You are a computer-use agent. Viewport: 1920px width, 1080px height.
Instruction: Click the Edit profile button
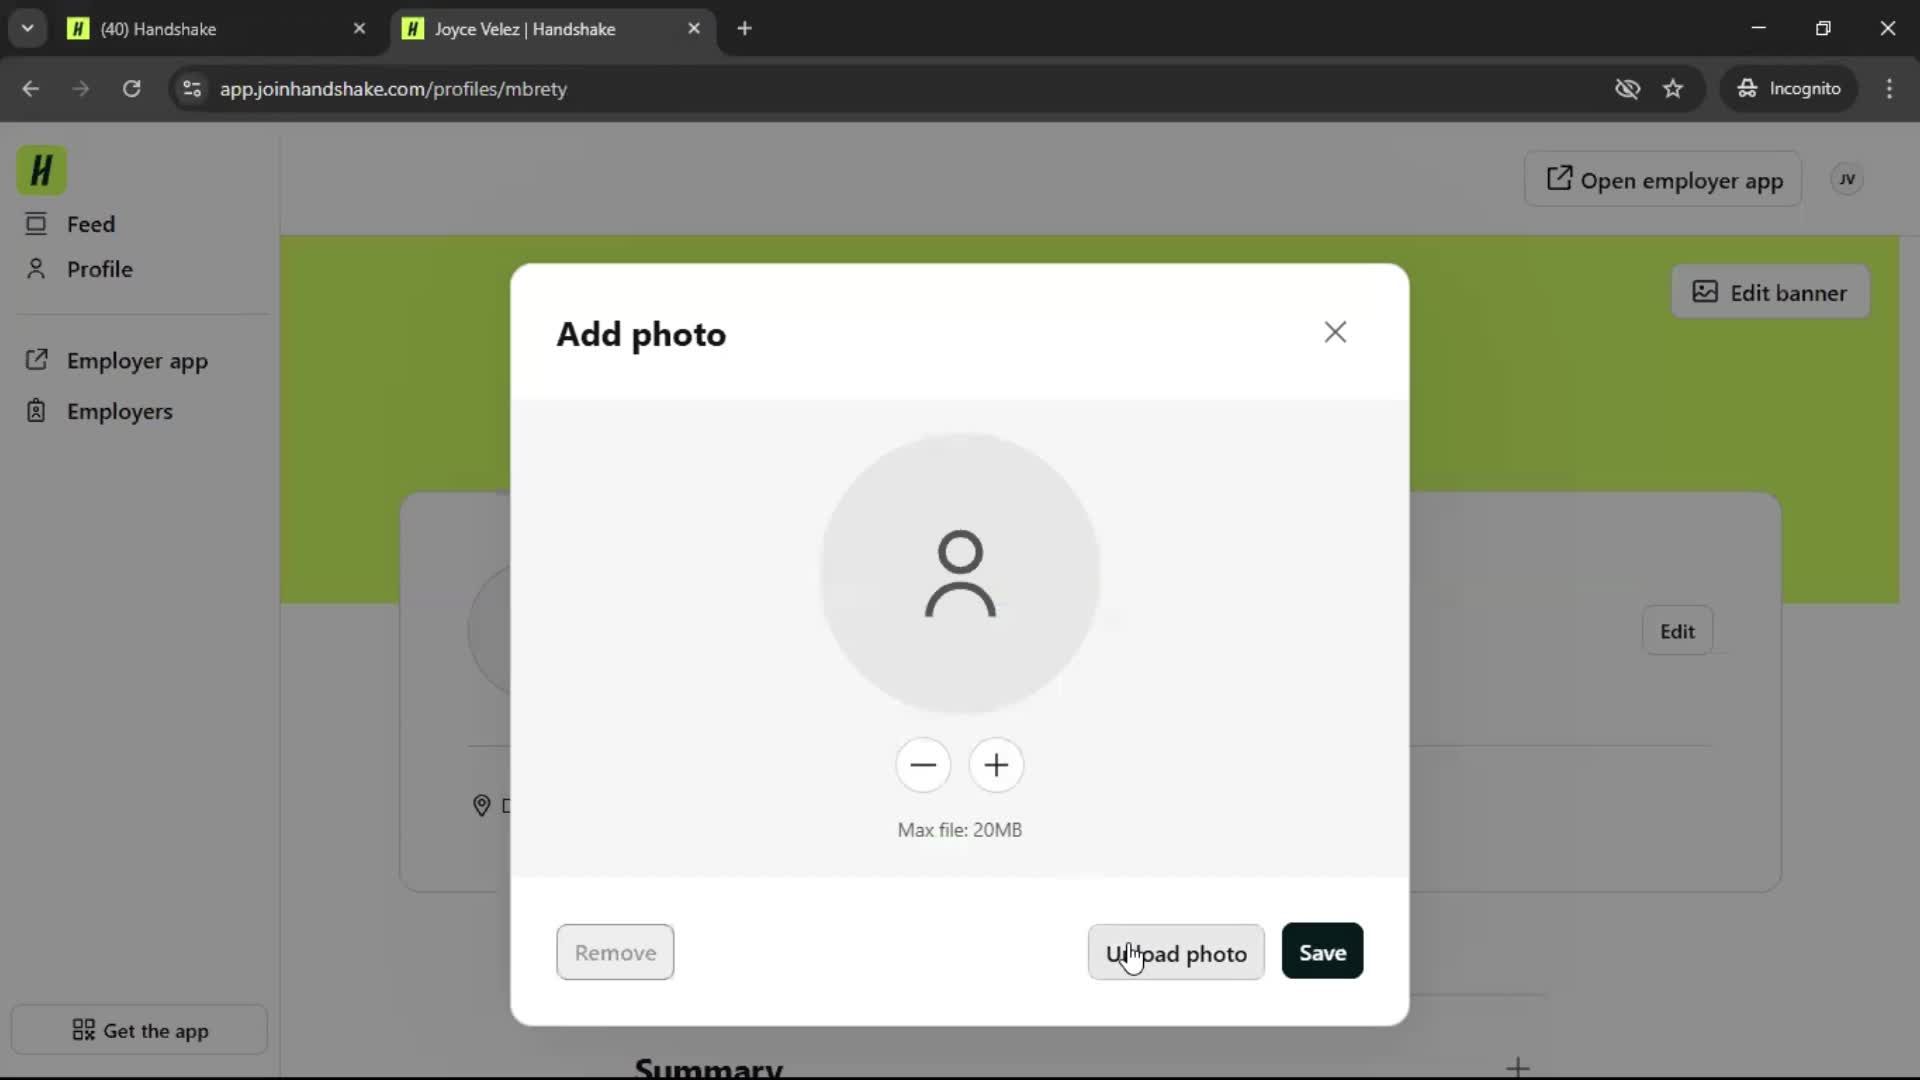(x=1677, y=631)
